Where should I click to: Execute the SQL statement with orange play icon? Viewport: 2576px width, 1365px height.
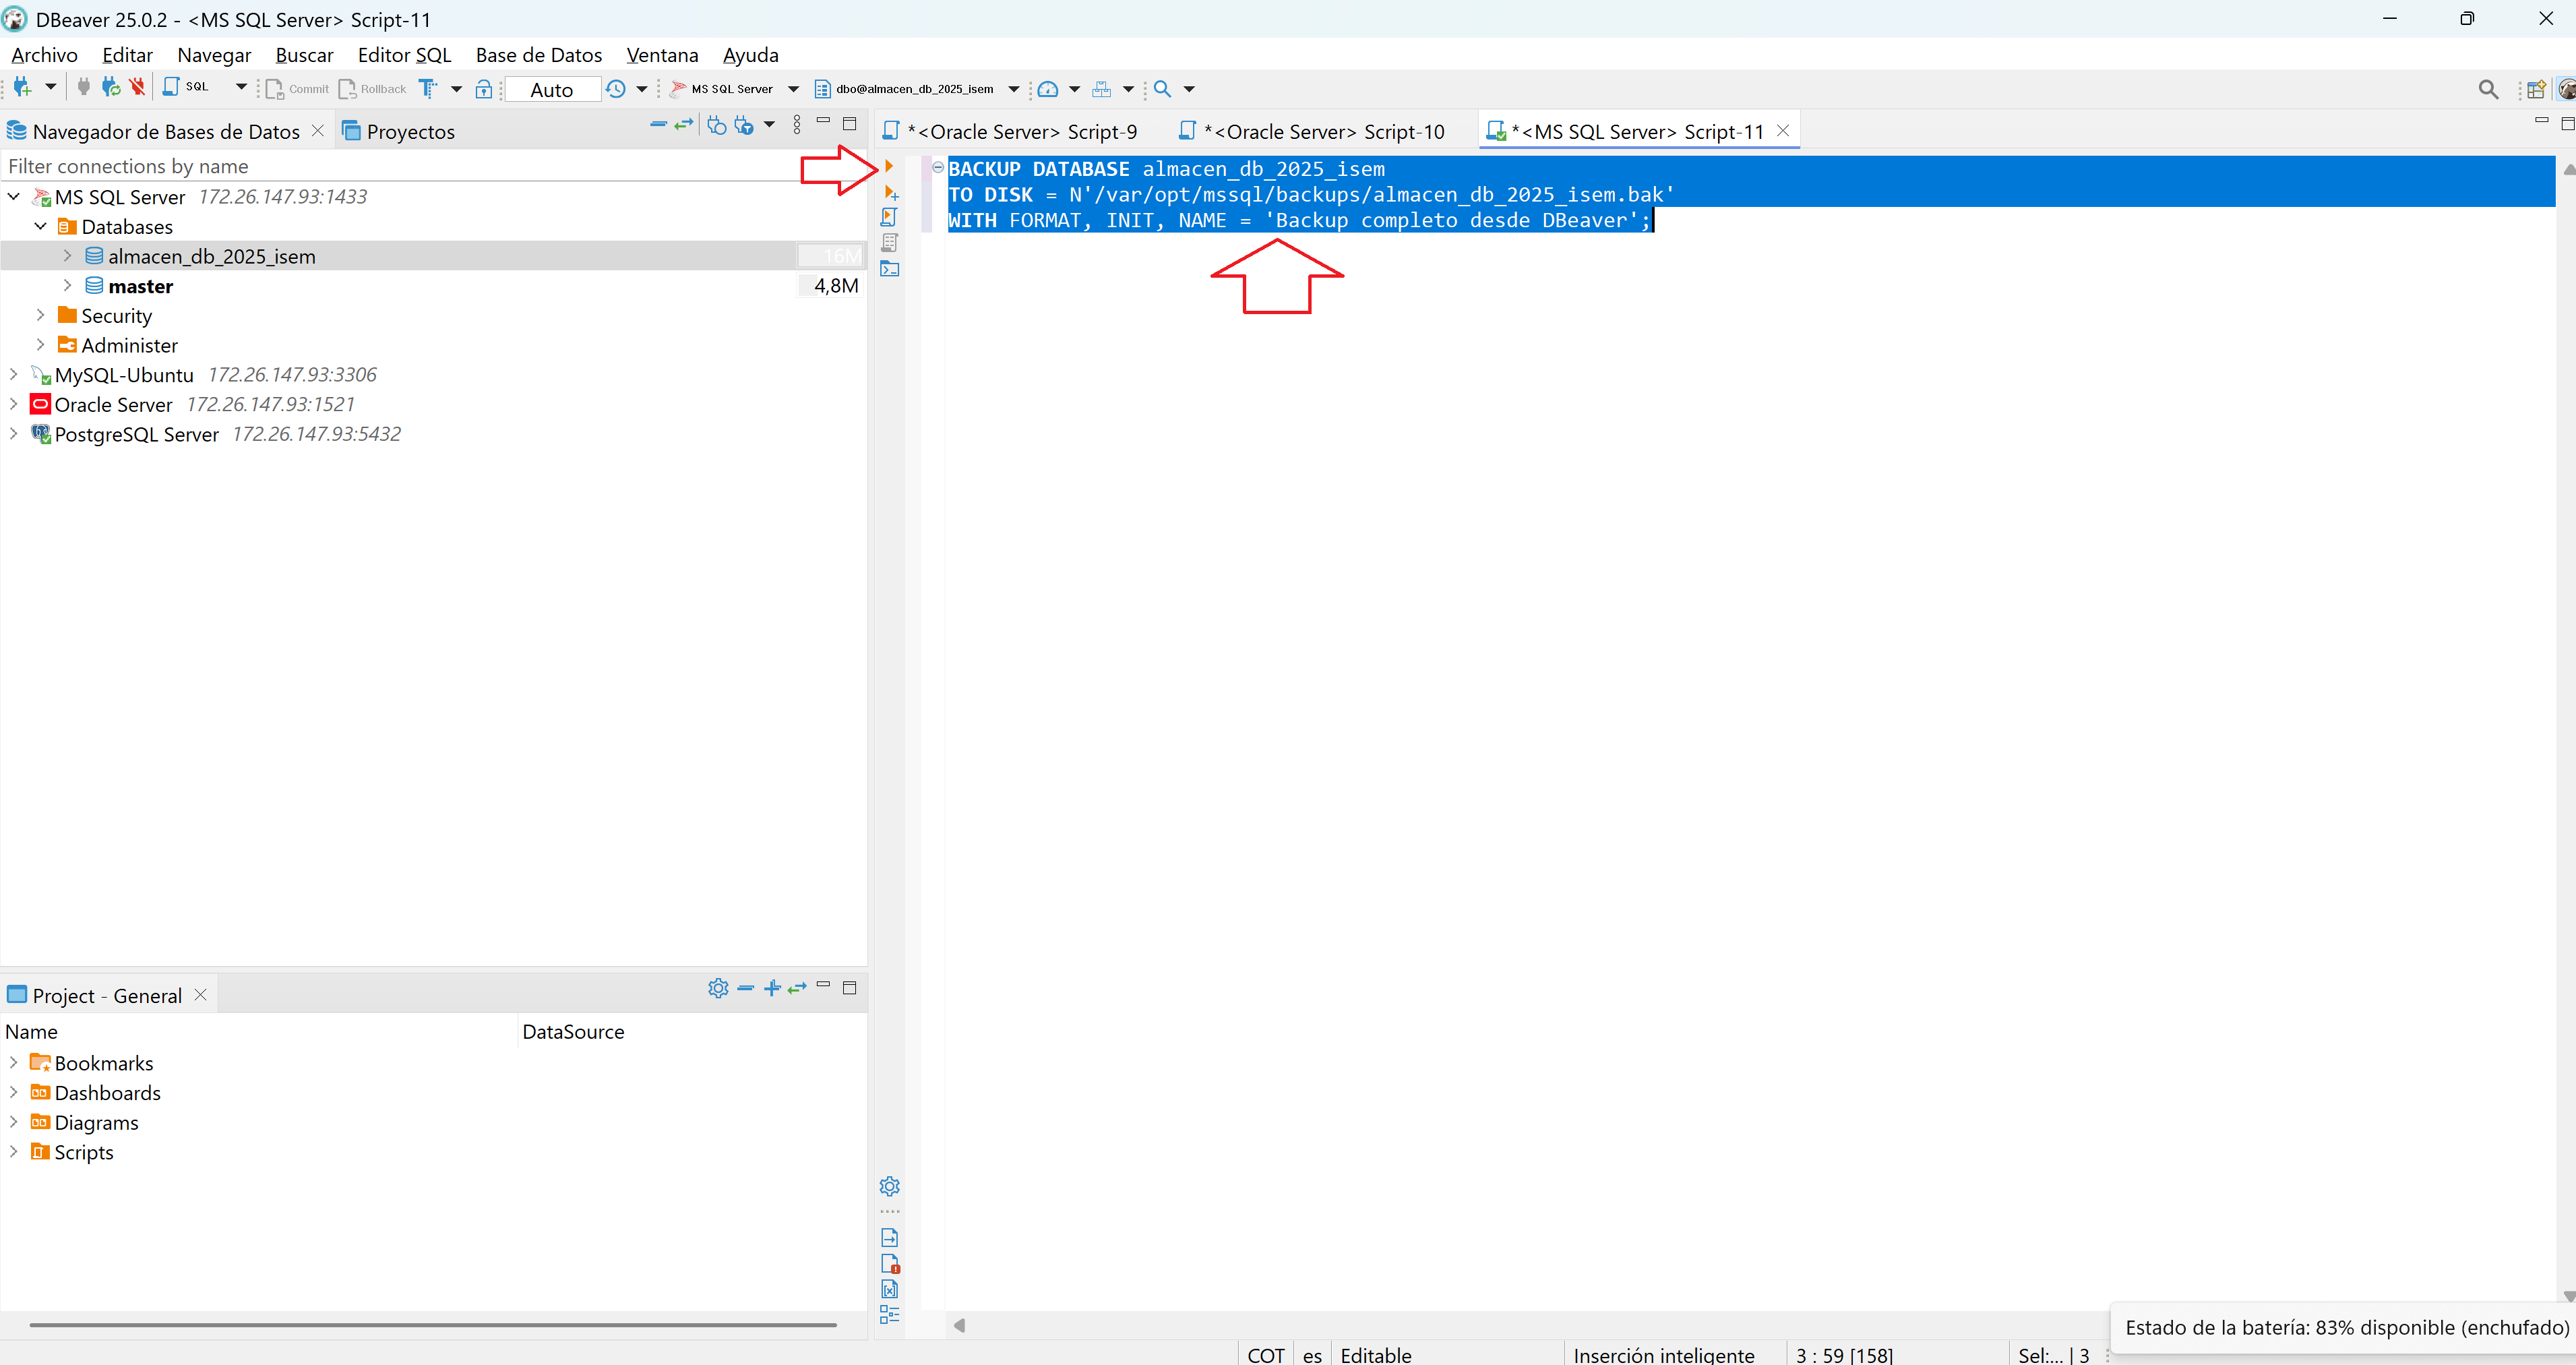click(888, 167)
